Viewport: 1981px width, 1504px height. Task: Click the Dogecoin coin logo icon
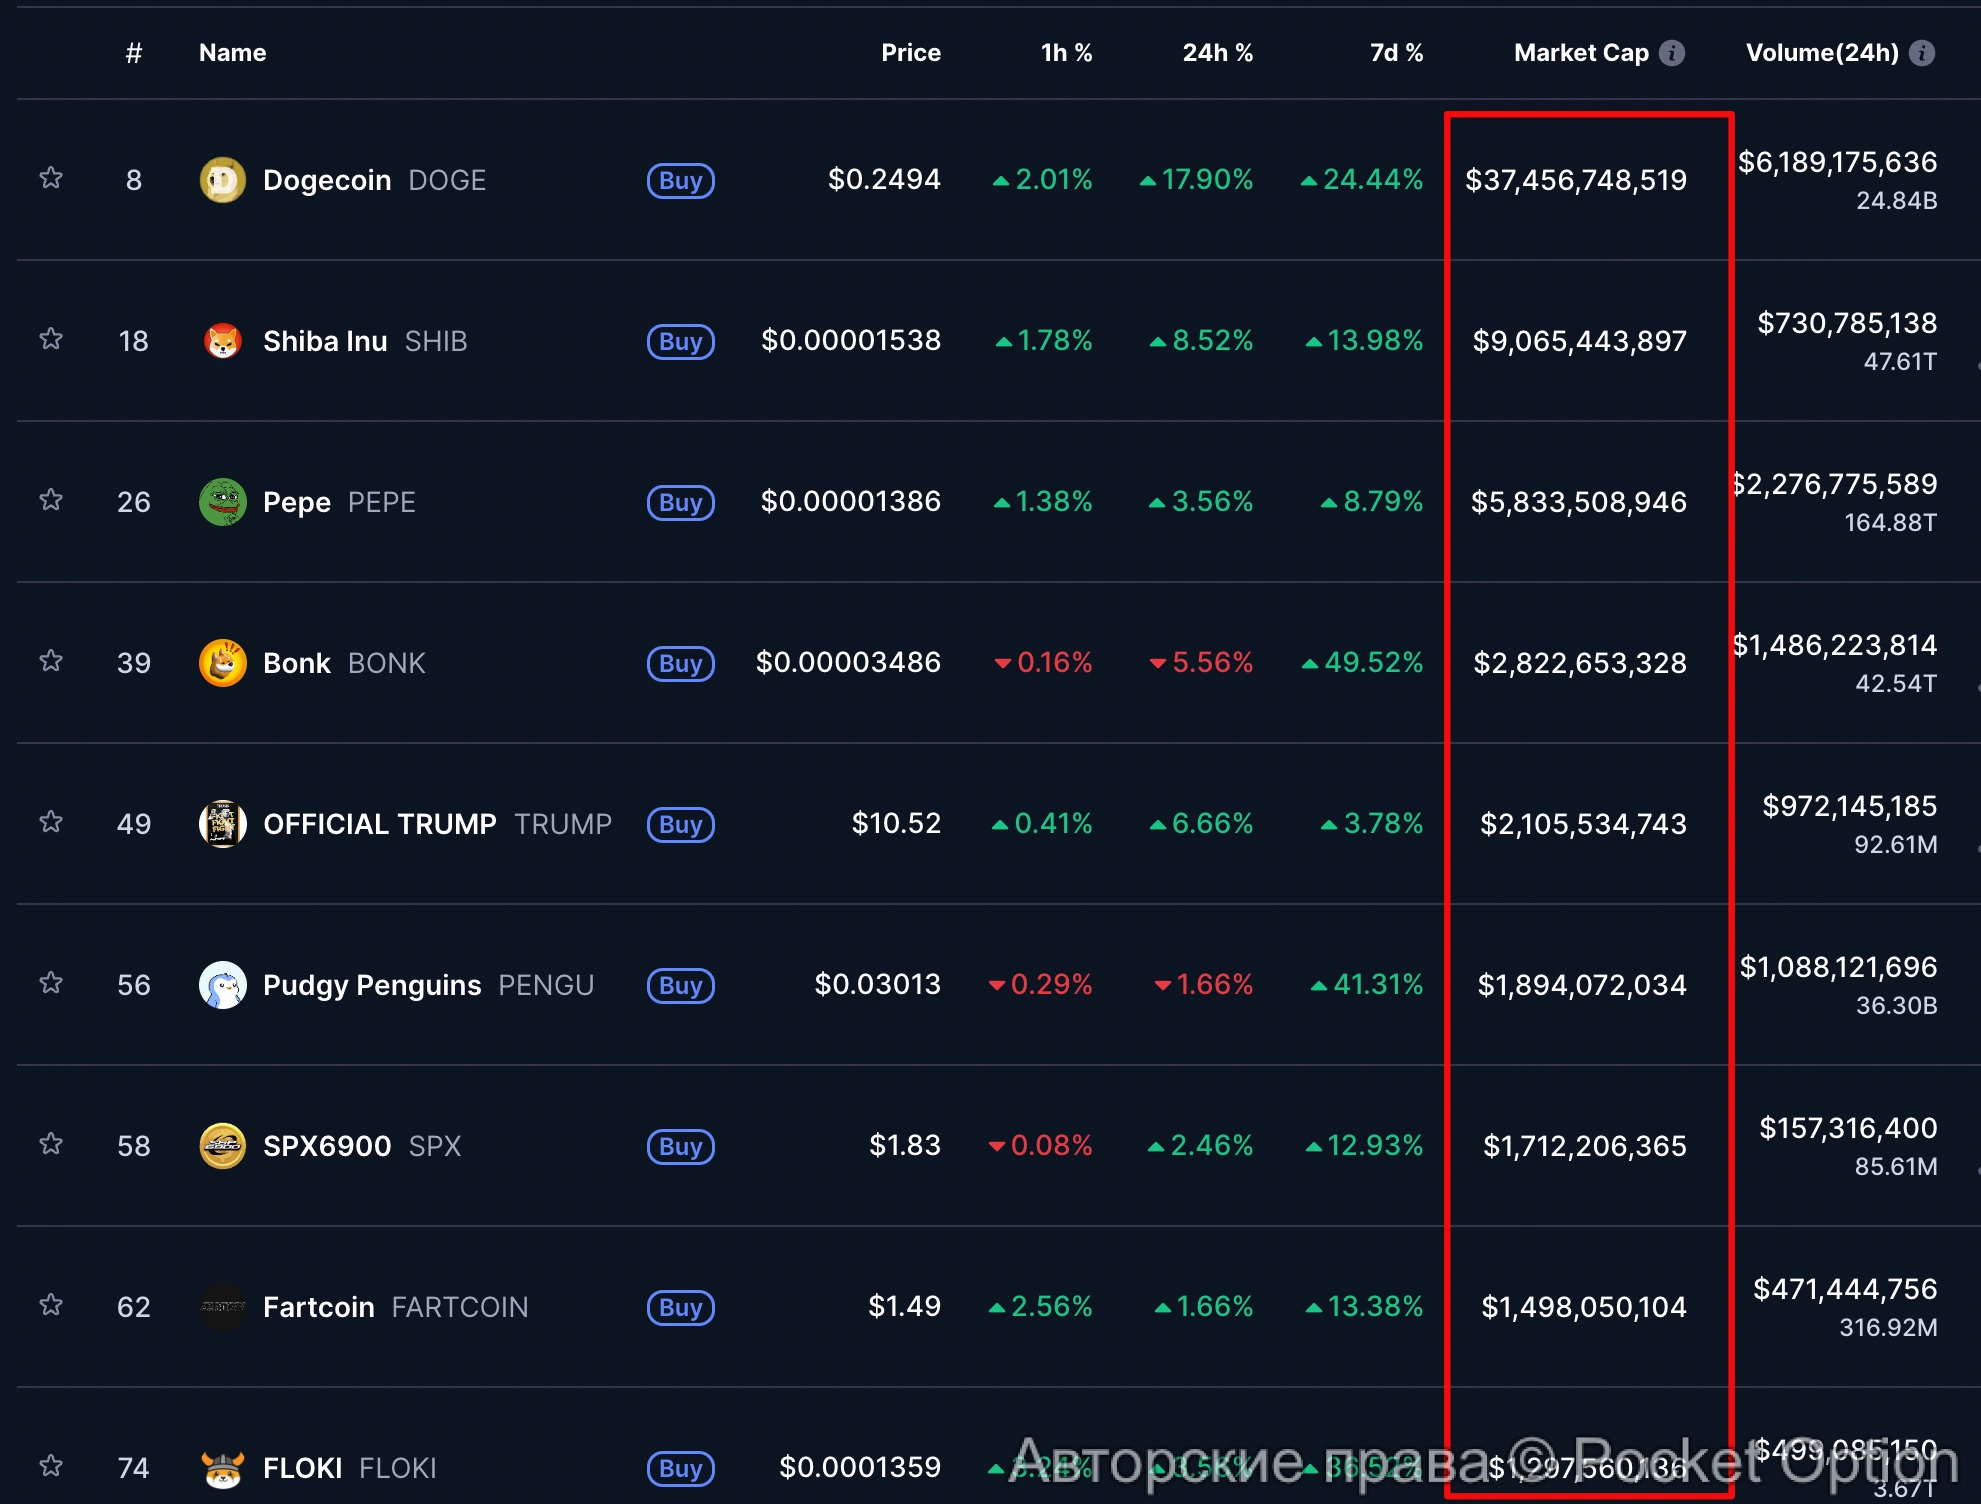coord(222,180)
